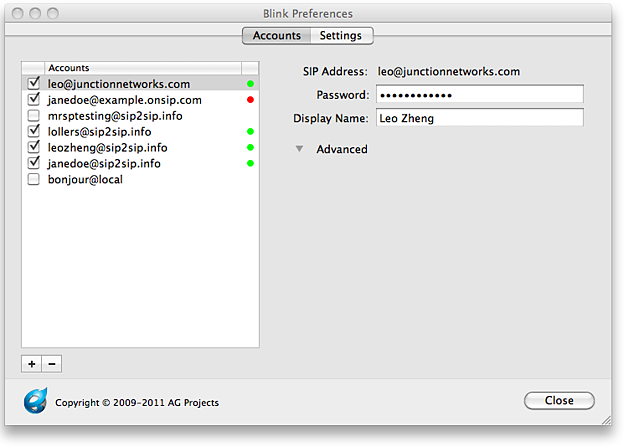Click green status dot for janedoe@sip2sip.info
This screenshot has height=447, width=629.
(250, 163)
